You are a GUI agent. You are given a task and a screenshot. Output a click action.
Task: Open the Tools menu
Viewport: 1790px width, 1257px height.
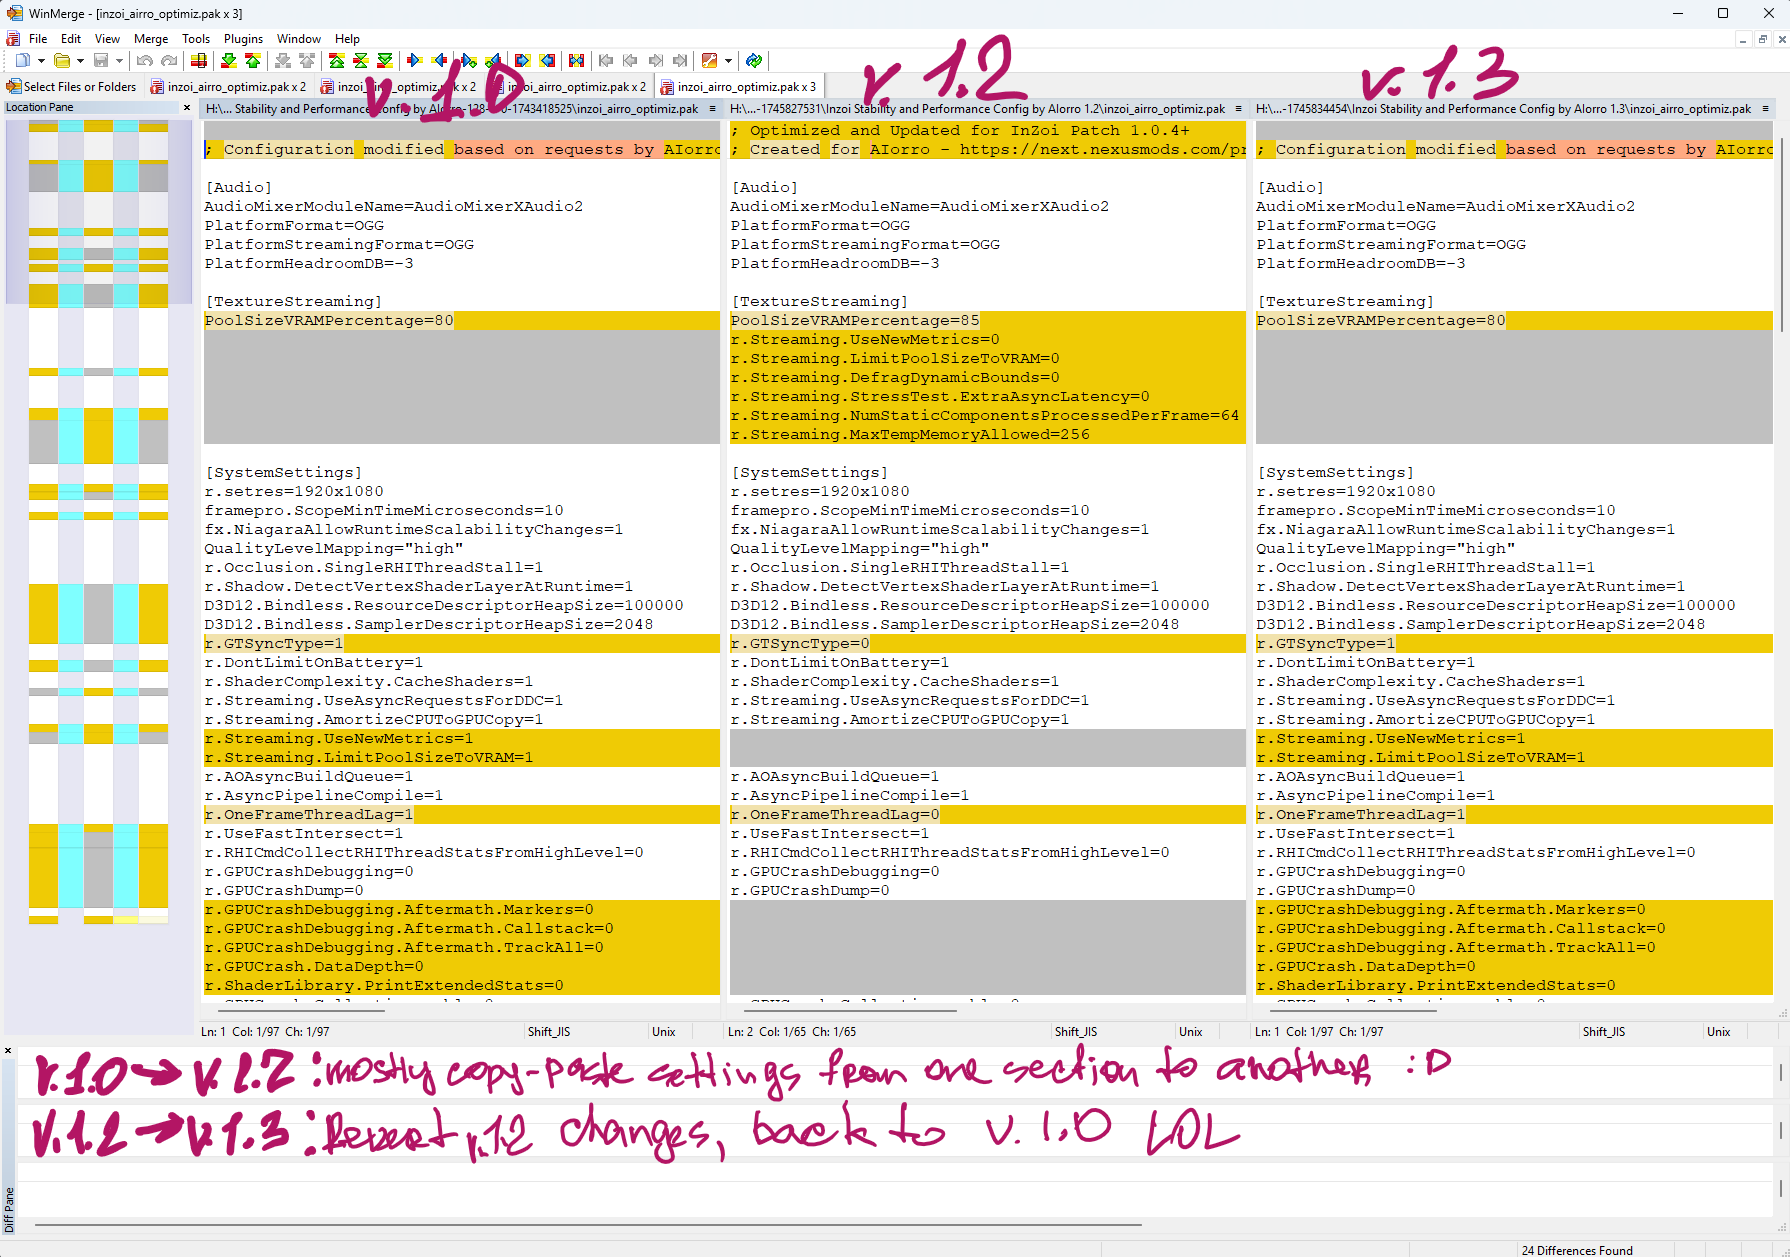[x=196, y=39]
